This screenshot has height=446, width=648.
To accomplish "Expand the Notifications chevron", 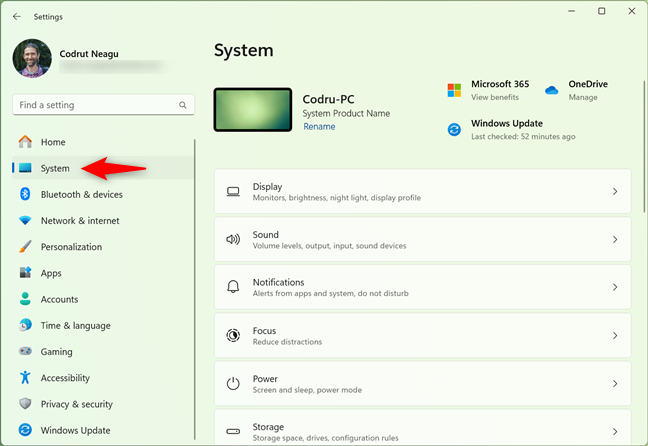I will point(615,287).
